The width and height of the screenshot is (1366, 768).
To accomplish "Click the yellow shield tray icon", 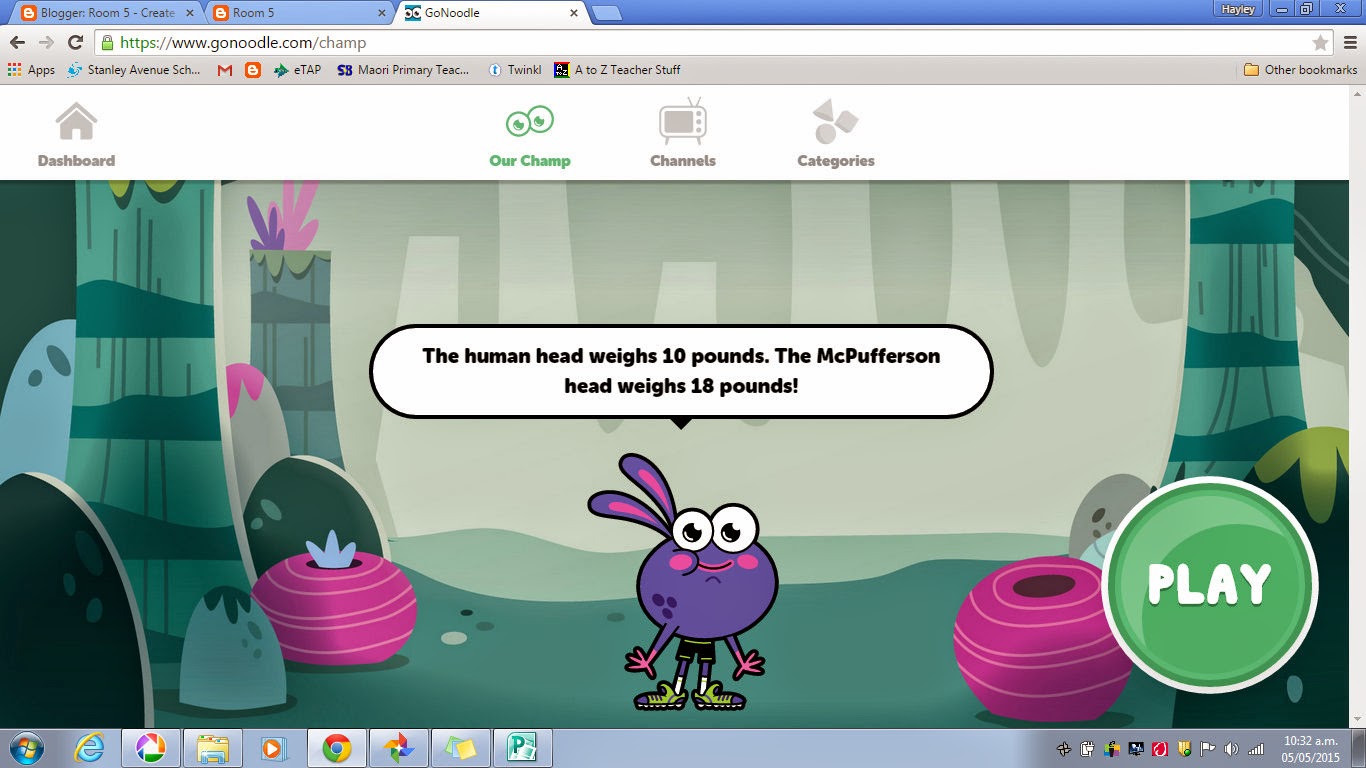I will pyautogui.click(x=1184, y=749).
